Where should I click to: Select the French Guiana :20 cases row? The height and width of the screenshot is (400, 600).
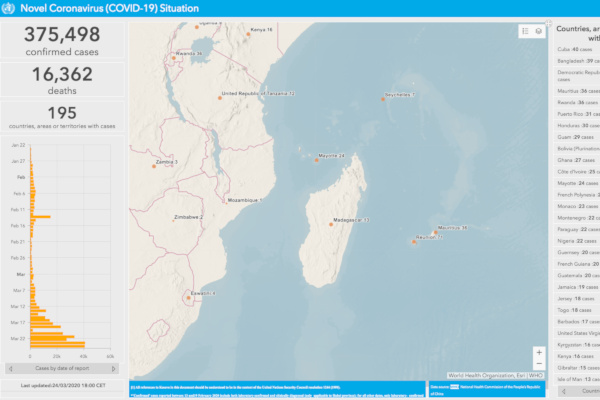click(577, 264)
